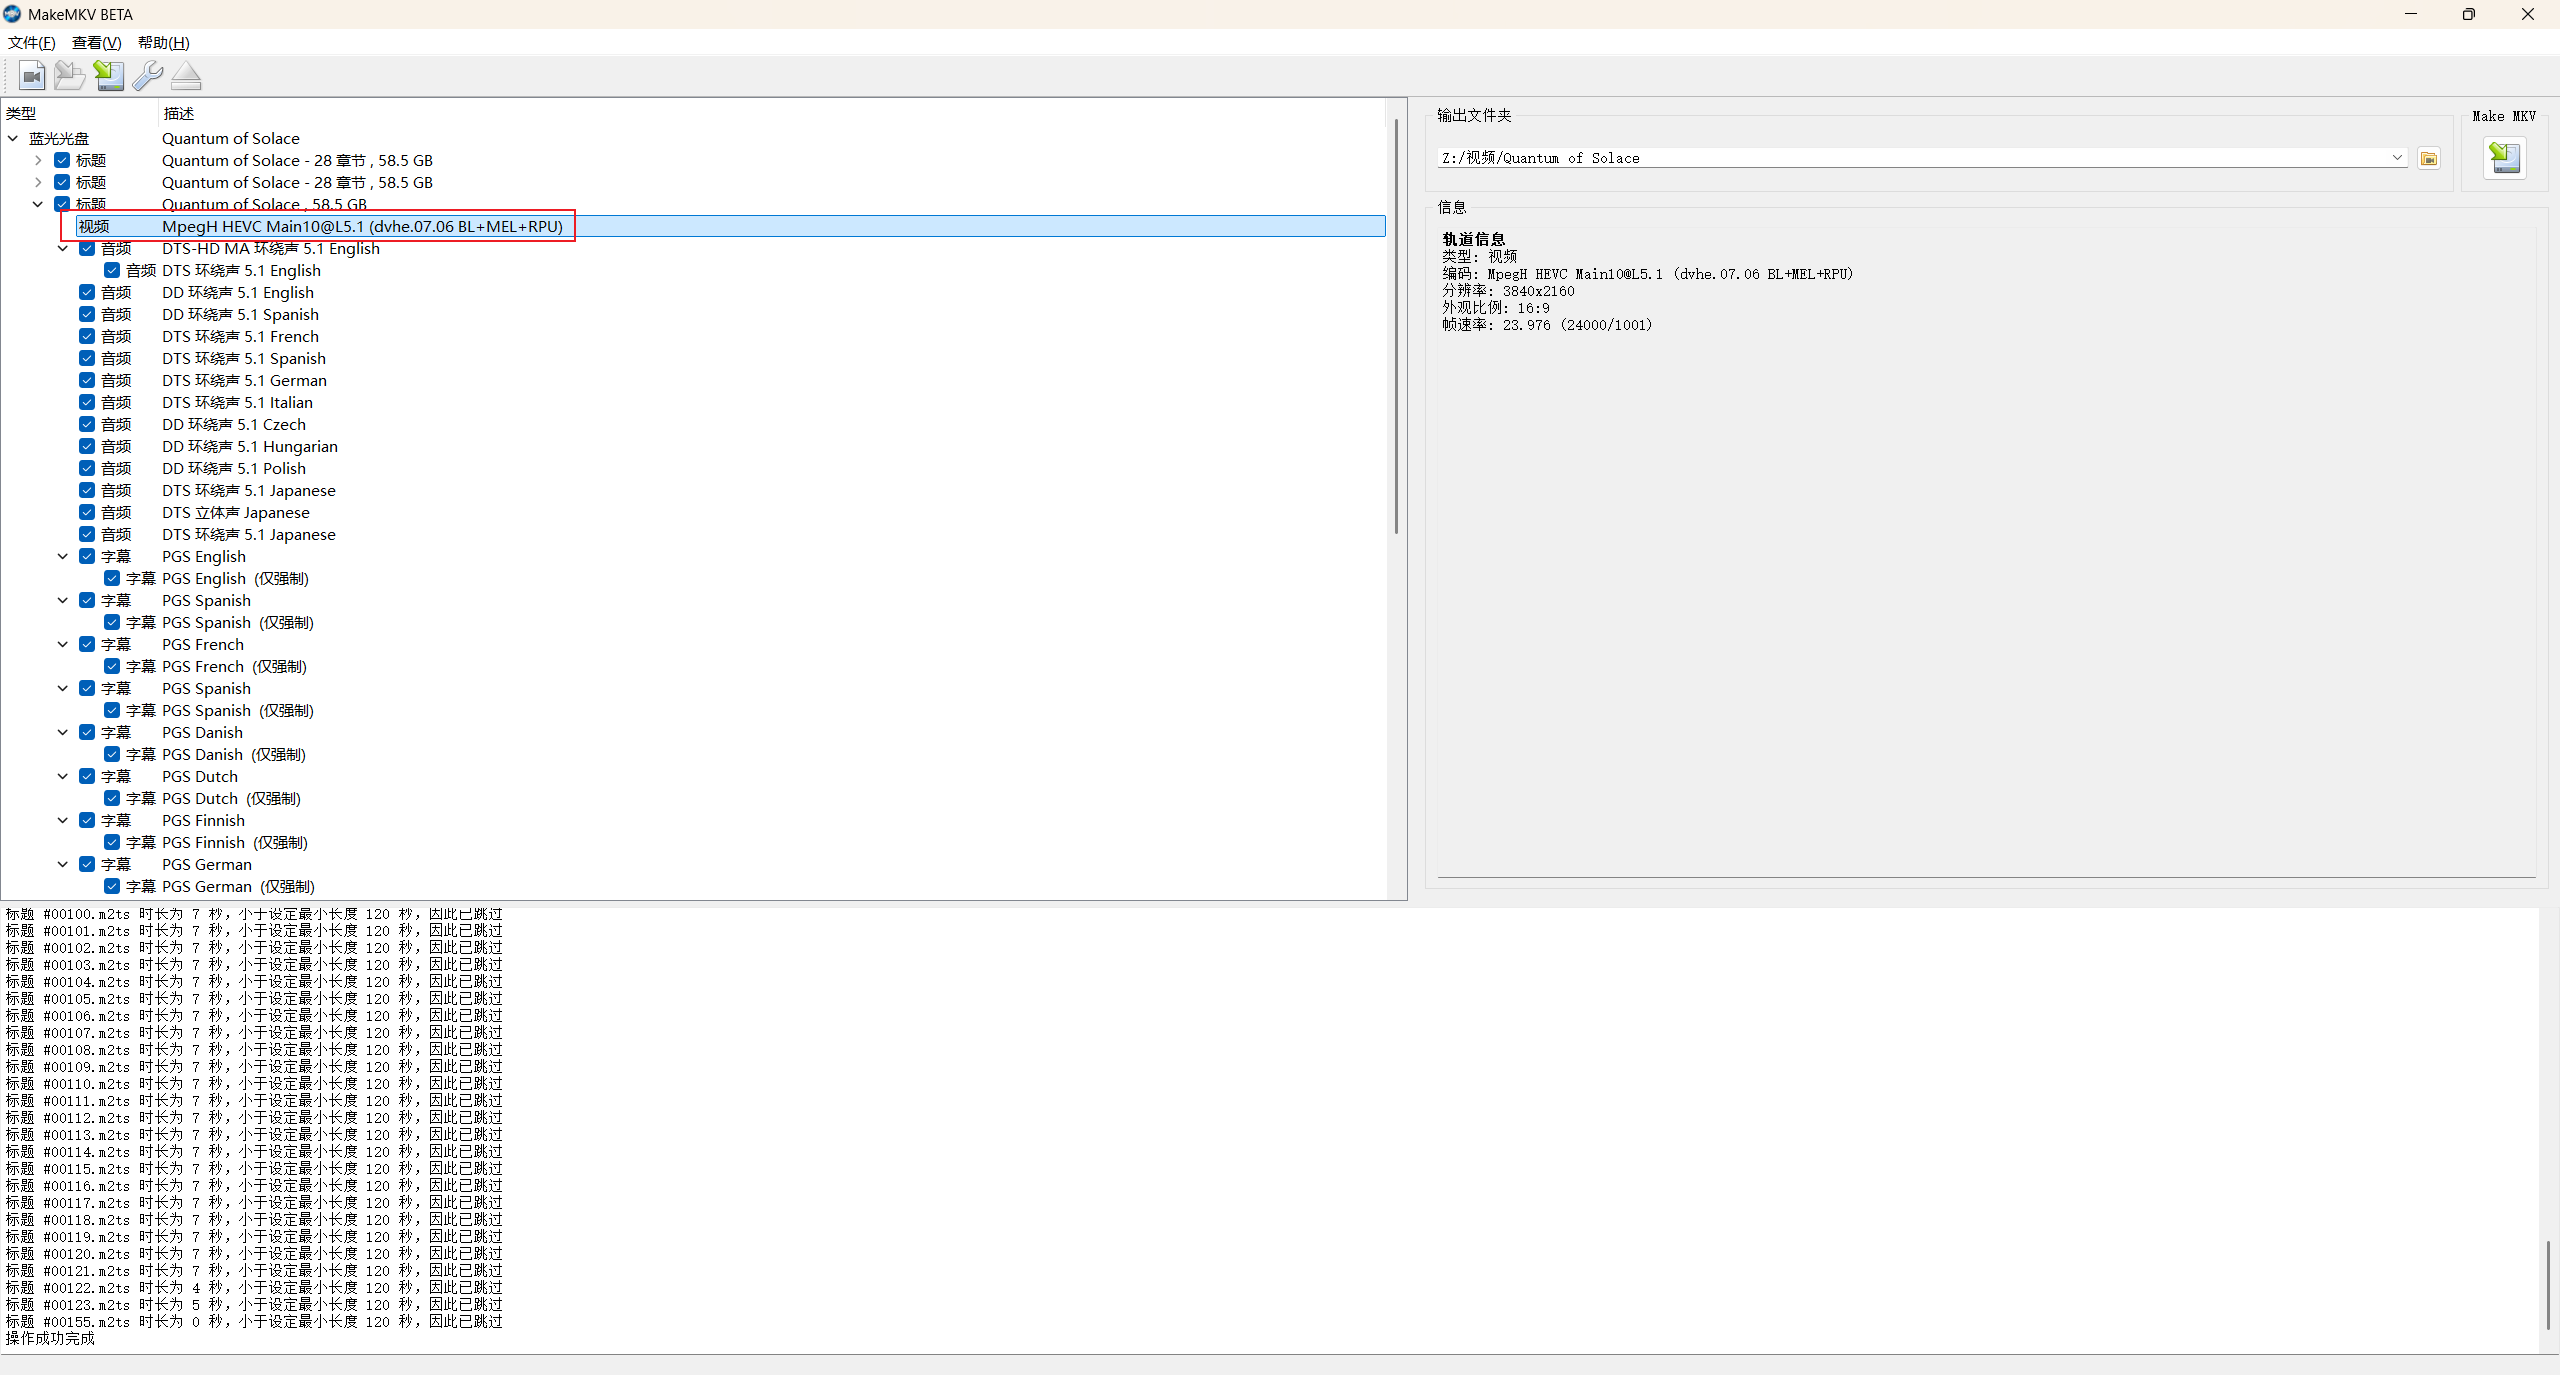Viewport: 2560px width, 1375px height.
Task: Expand the first 标题 Quantum of Solace title
Action: pyautogui.click(x=38, y=160)
